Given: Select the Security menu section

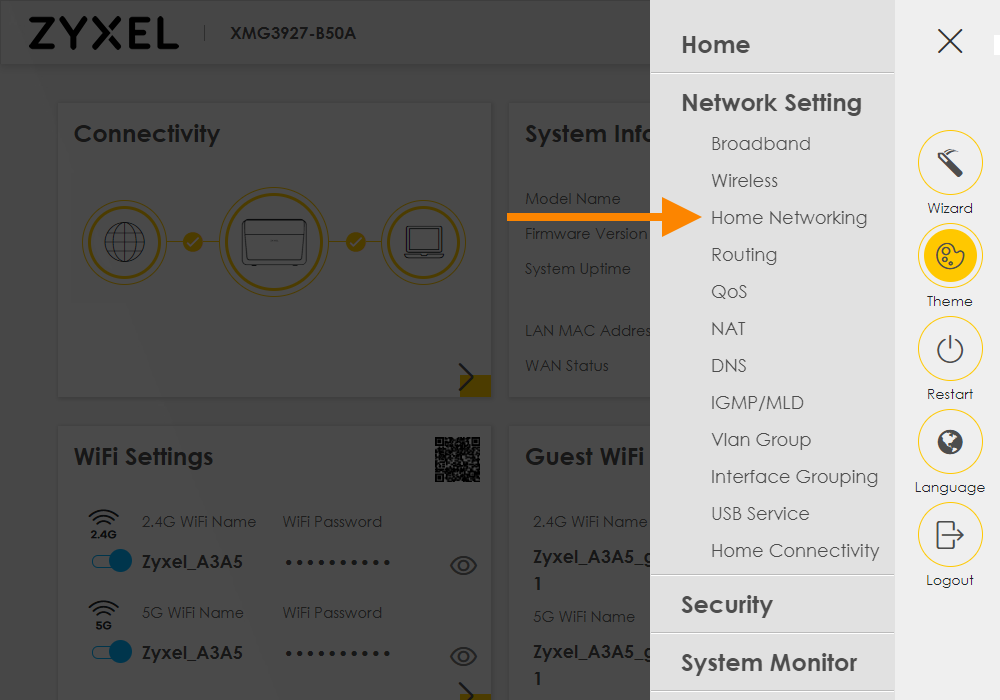Looking at the screenshot, I should click(727, 604).
